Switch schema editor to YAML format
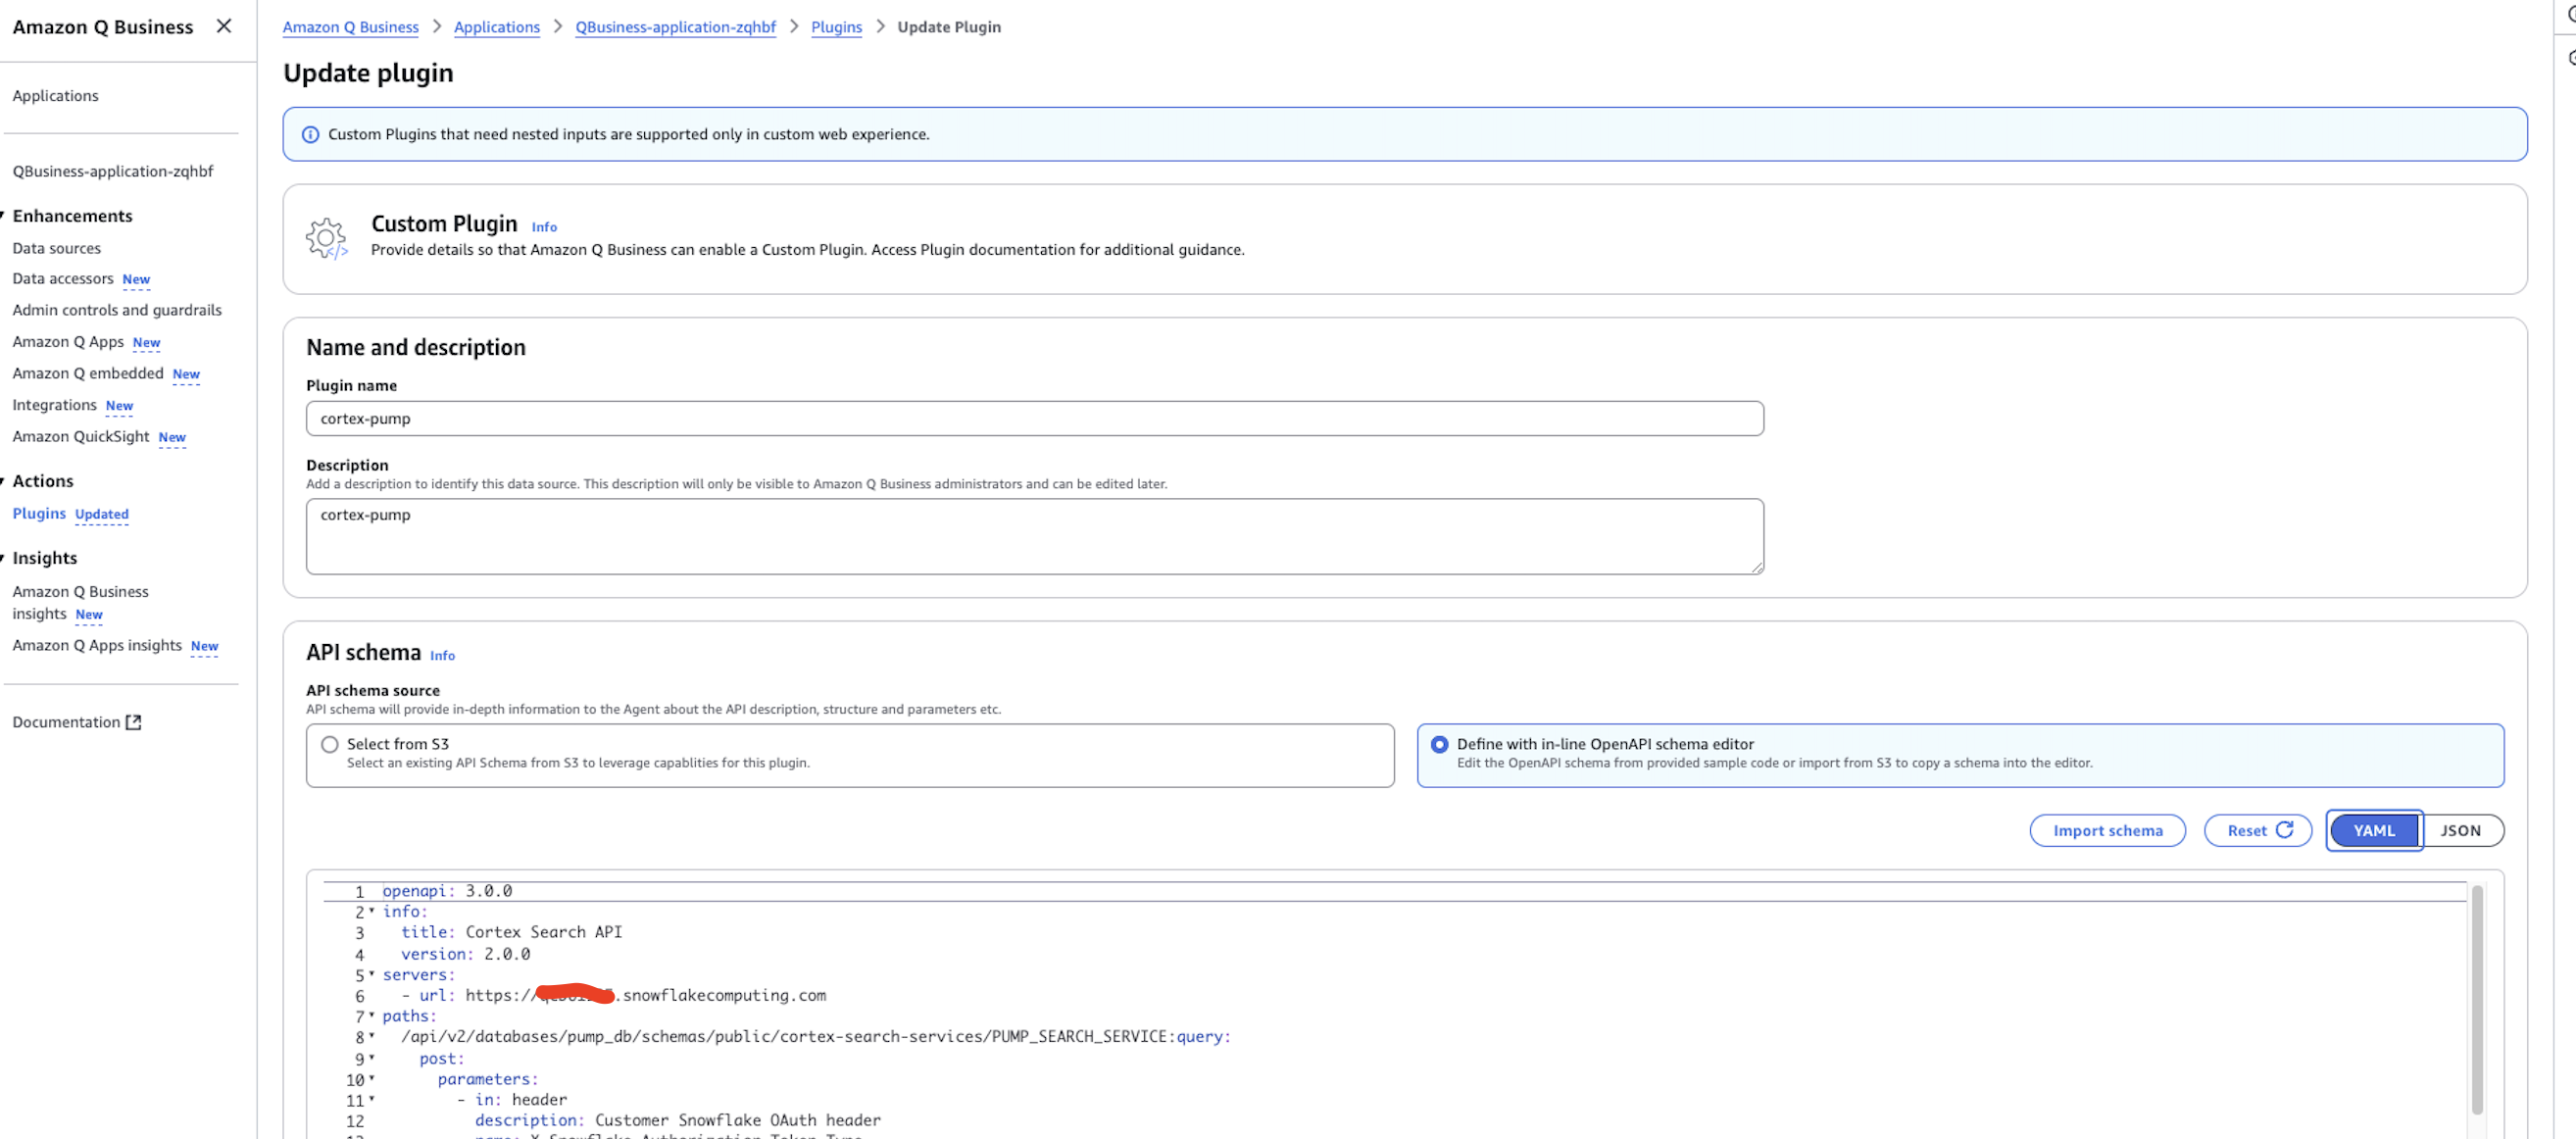Screen dimensions: 2576x1139 pyautogui.click(x=2373, y=830)
